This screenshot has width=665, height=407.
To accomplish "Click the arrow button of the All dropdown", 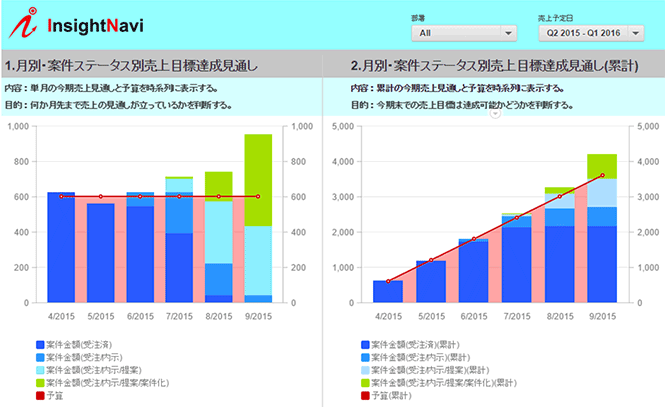I will pyautogui.click(x=509, y=33).
